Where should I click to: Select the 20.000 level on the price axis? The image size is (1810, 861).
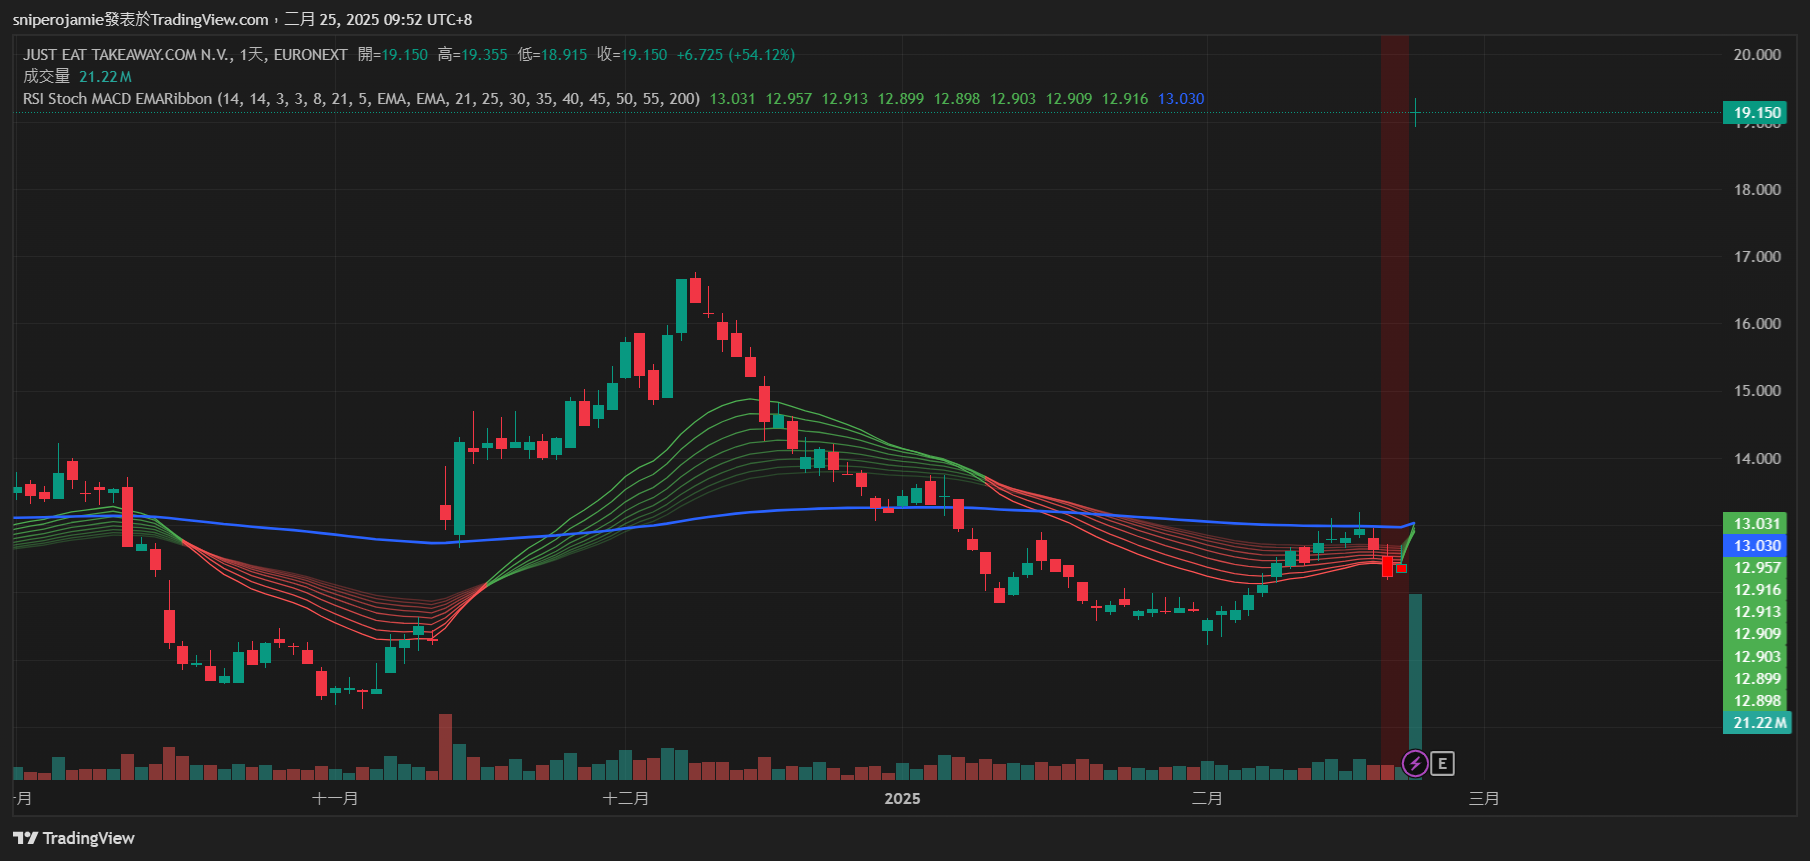[1756, 55]
